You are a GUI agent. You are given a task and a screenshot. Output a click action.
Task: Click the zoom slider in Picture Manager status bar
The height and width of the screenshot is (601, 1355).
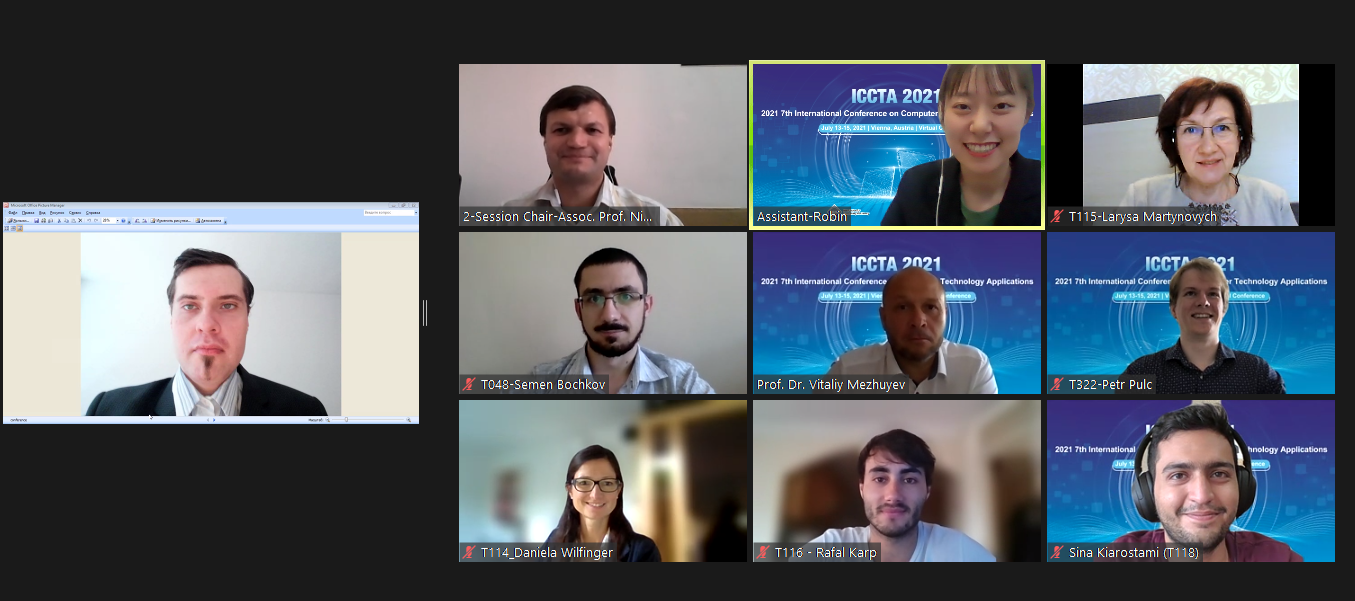point(346,420)
